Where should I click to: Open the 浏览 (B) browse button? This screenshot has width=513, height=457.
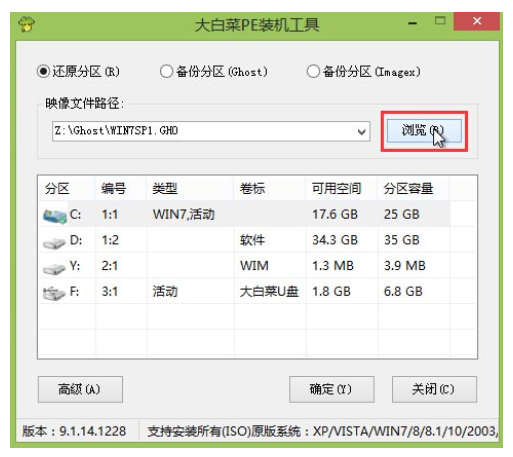(x=424, y=131)
